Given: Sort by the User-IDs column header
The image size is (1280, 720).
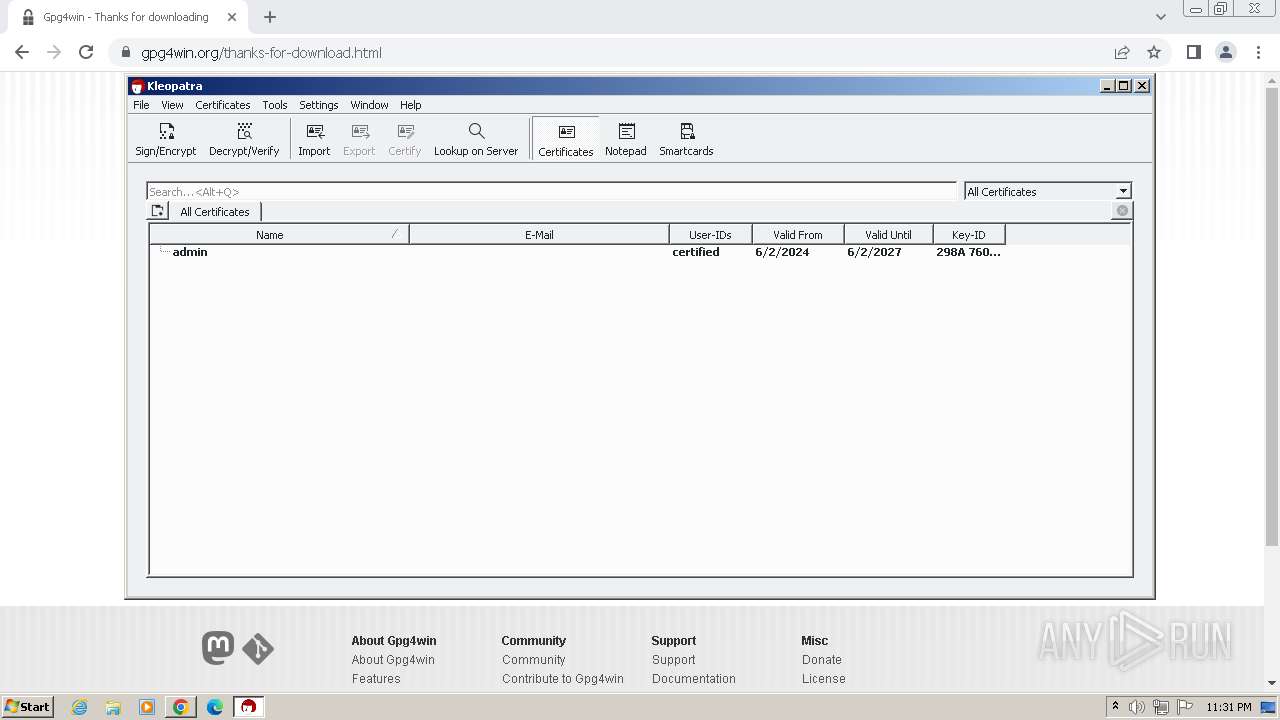Looking at the screenshot, I should pyautogui.click(x=710, y=235).
